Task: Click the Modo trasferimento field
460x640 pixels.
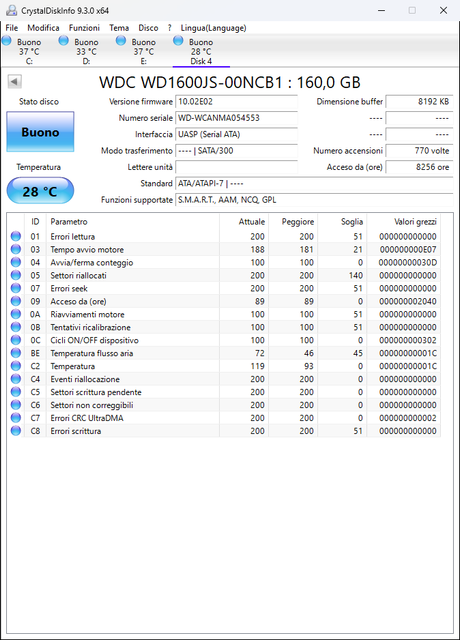Action: click(x=236, y=151)
